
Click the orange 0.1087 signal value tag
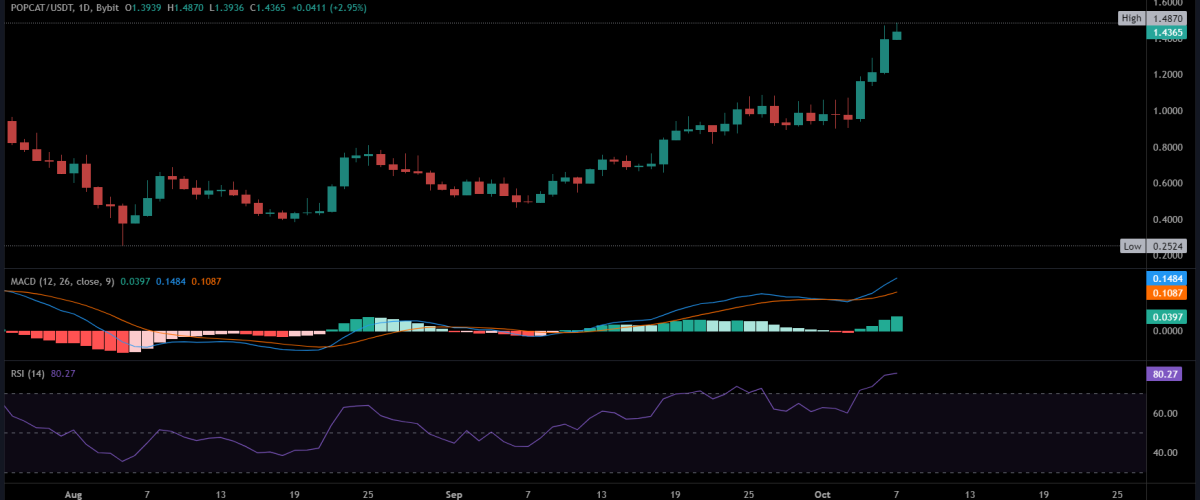[x=1169, y=293]
